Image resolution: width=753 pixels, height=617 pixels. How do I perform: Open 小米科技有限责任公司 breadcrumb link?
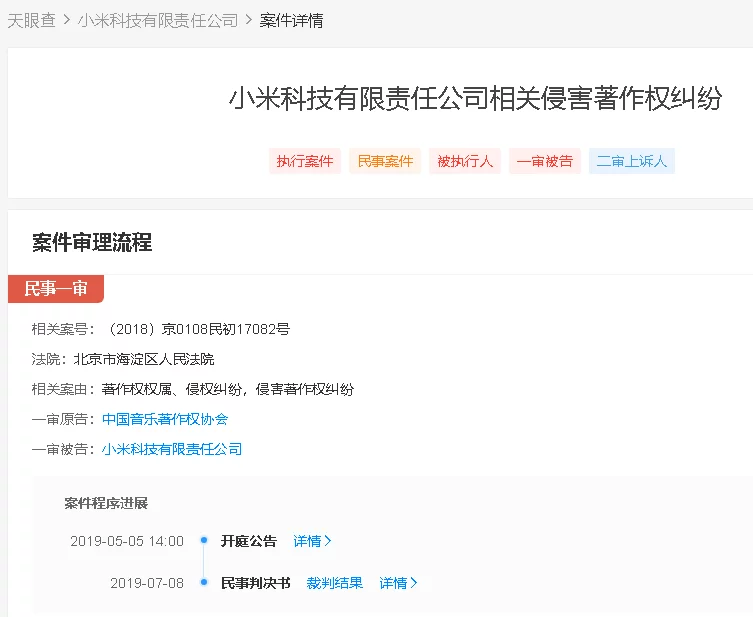tap(158, 21)
